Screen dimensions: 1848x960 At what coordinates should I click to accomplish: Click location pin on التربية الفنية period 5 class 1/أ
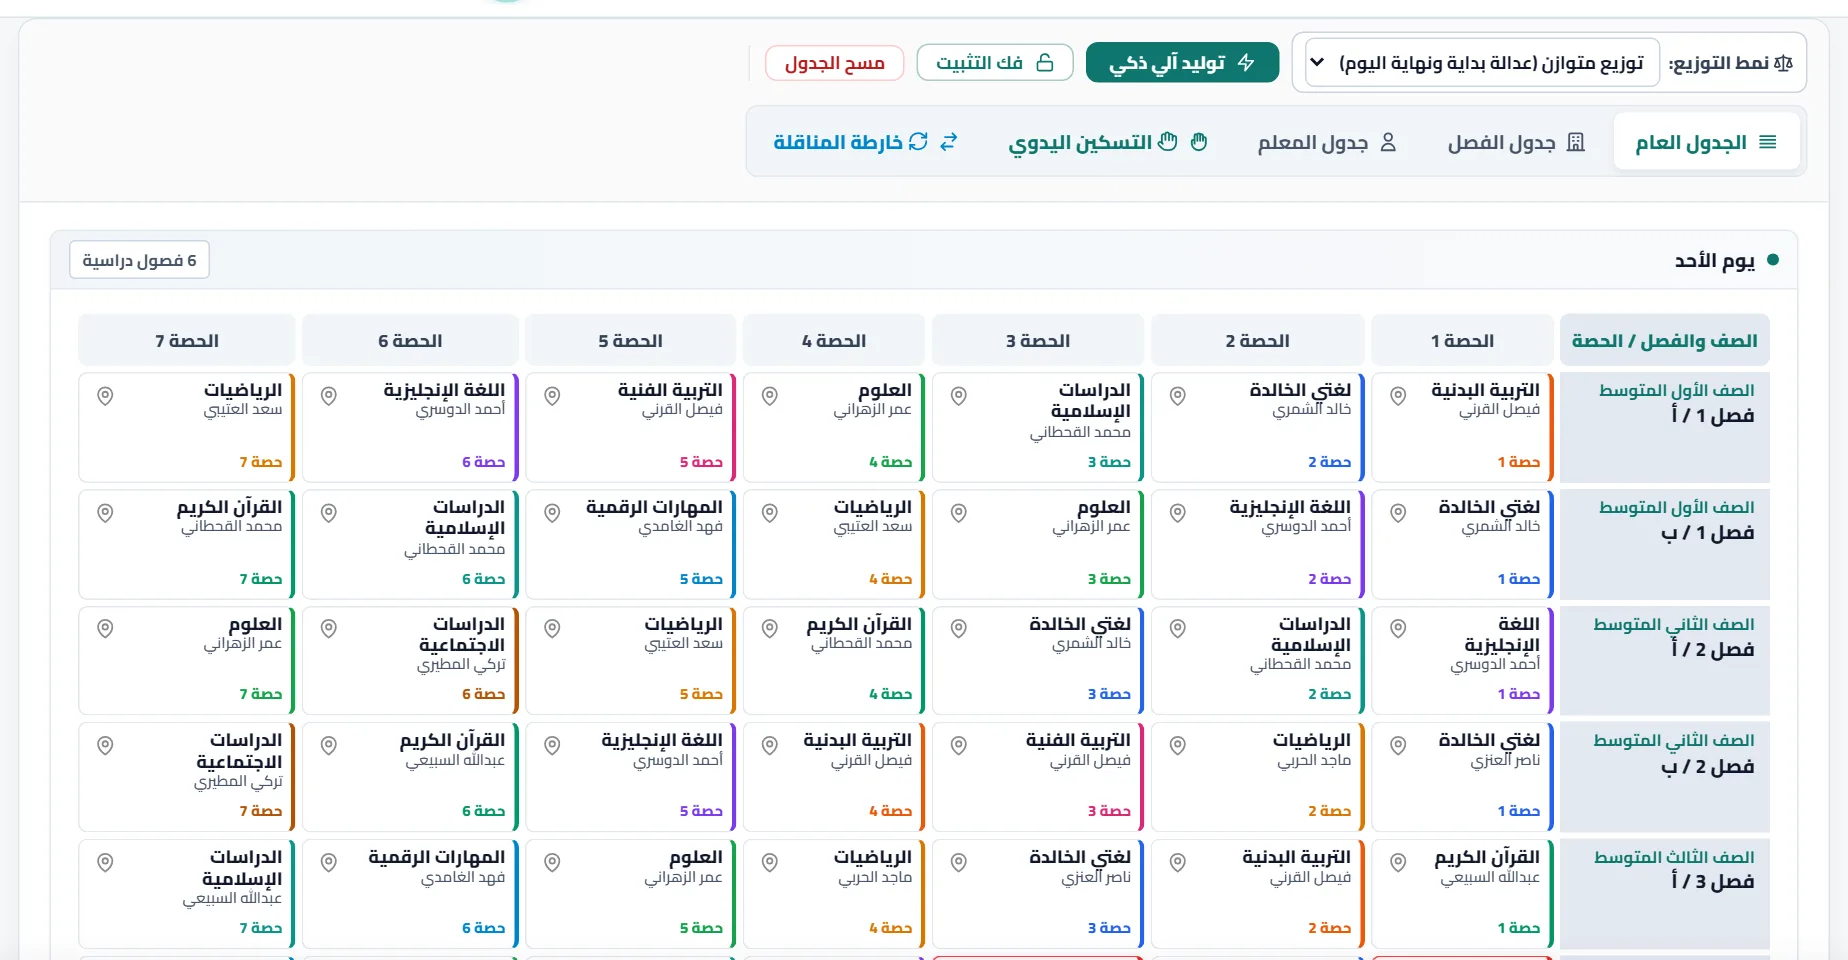point(551,396)
